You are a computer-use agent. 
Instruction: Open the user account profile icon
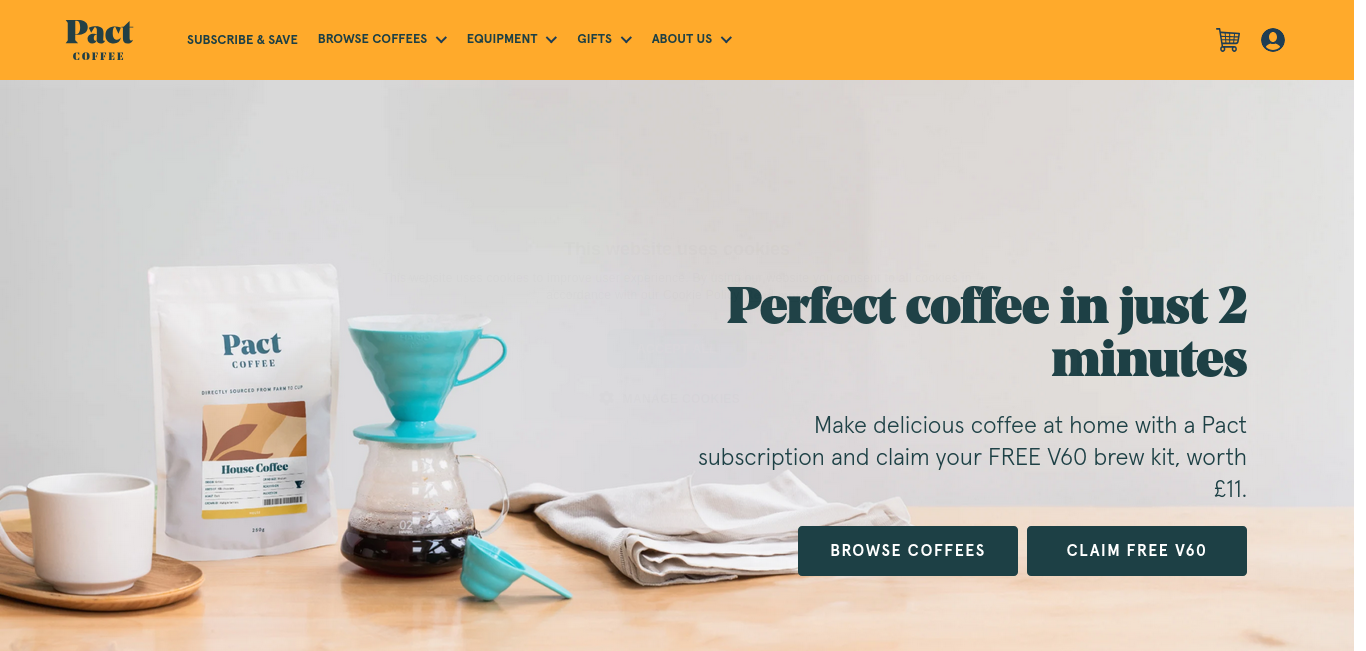(1273, 40)
